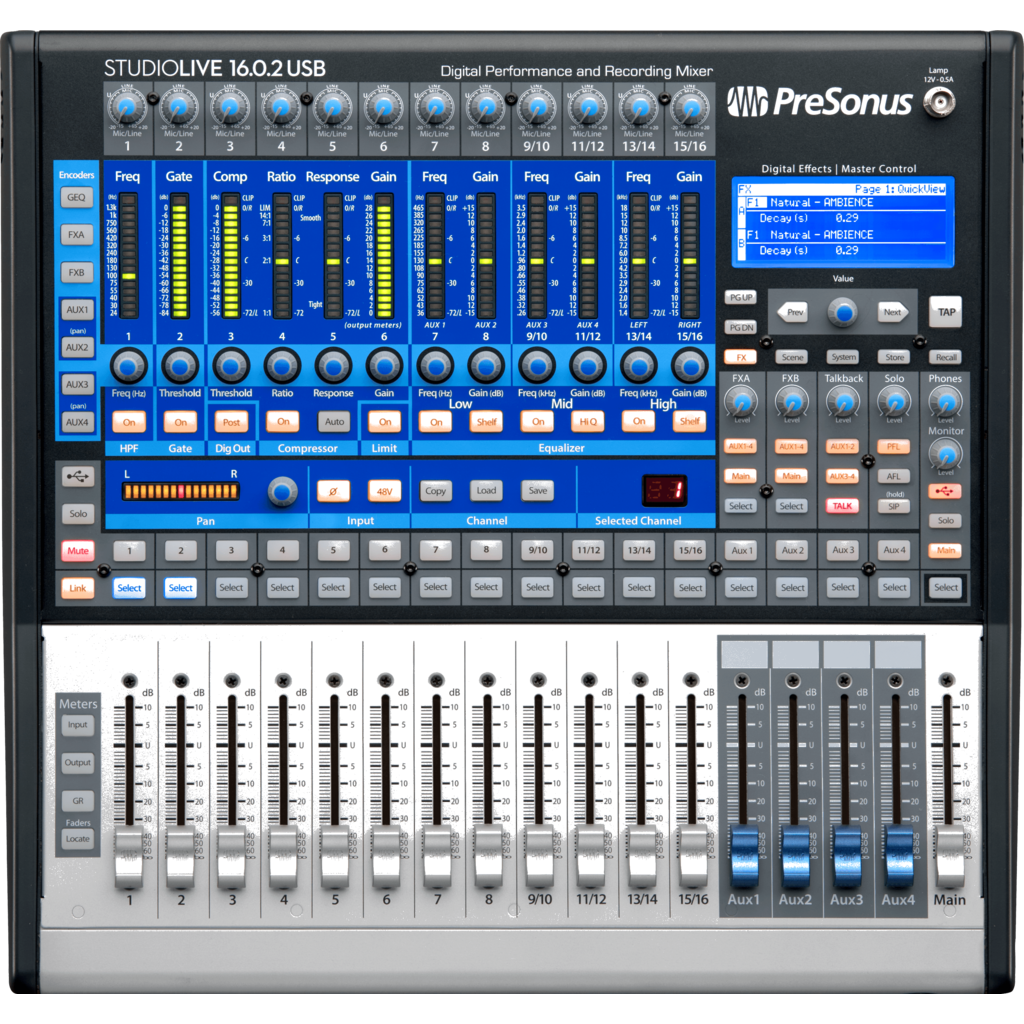
Task: Click the Lamp connector socket
Action: tap(939, 101)
